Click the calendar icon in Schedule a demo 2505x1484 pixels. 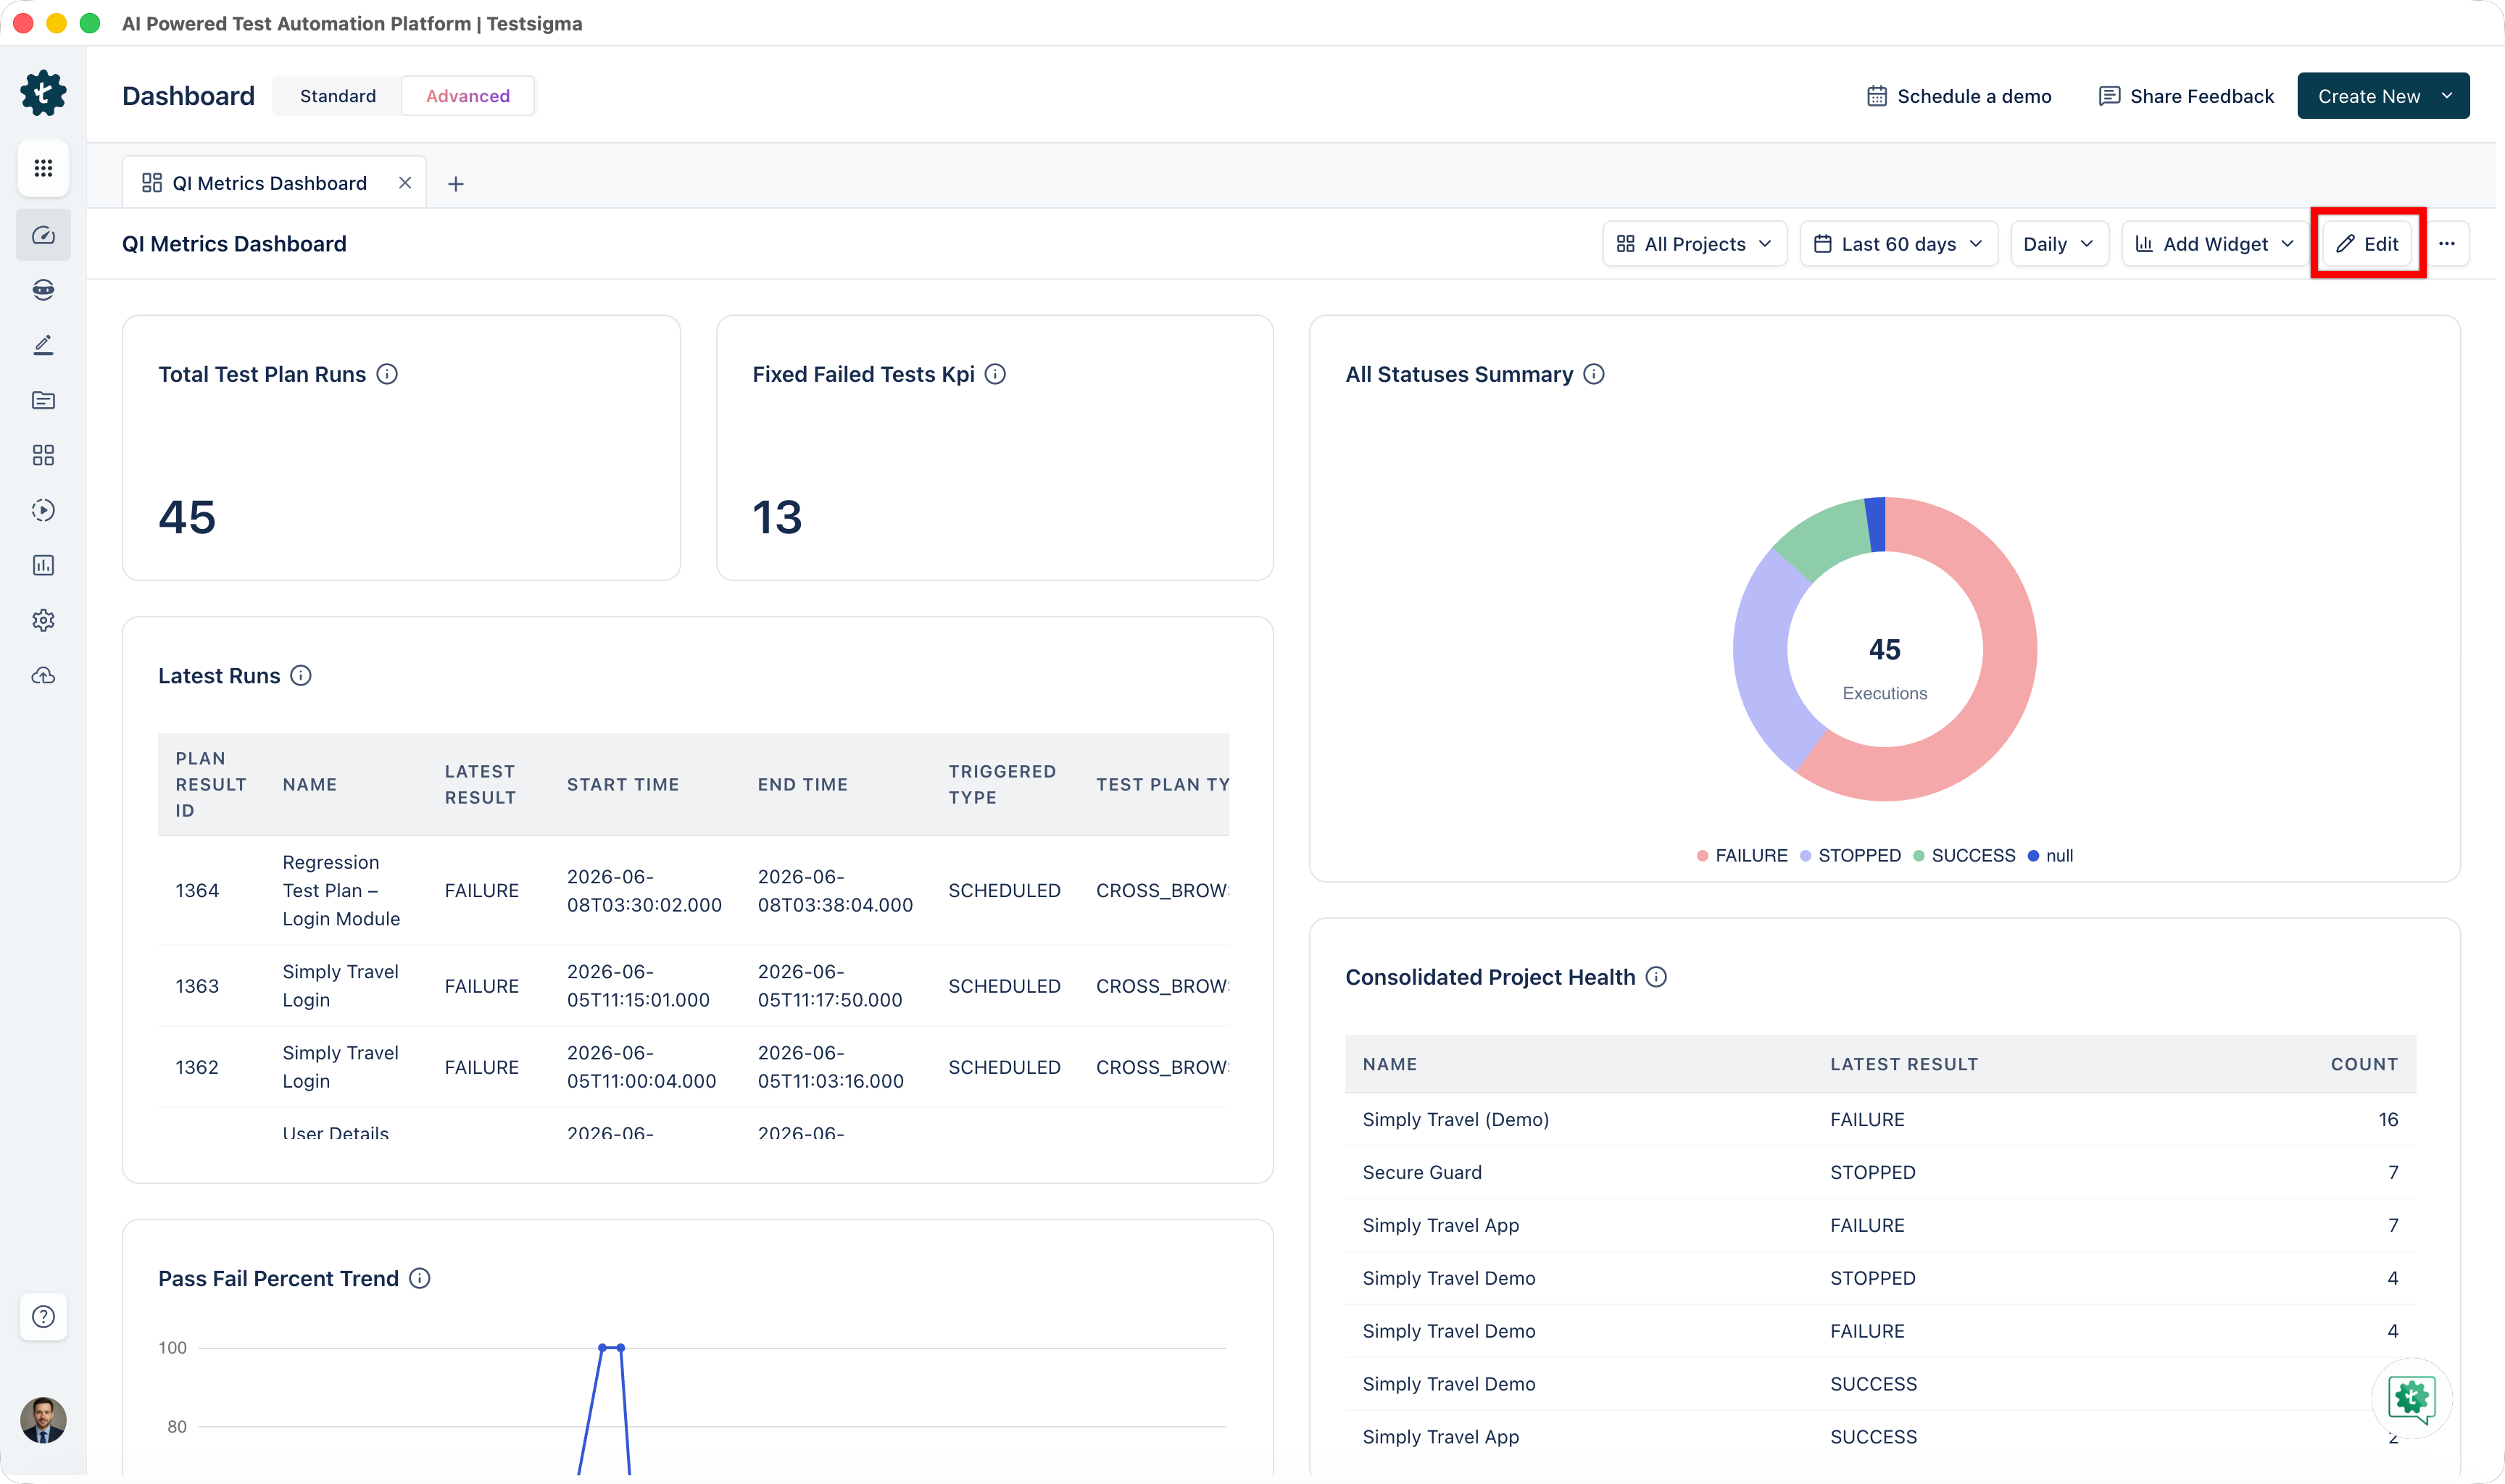point(1877,96)
